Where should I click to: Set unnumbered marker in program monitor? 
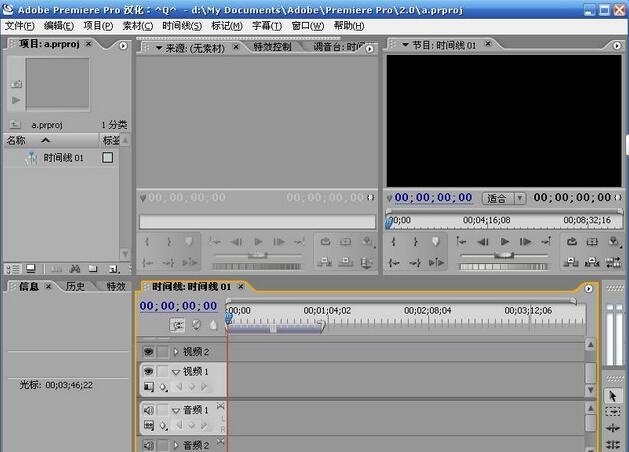[436, 241]
